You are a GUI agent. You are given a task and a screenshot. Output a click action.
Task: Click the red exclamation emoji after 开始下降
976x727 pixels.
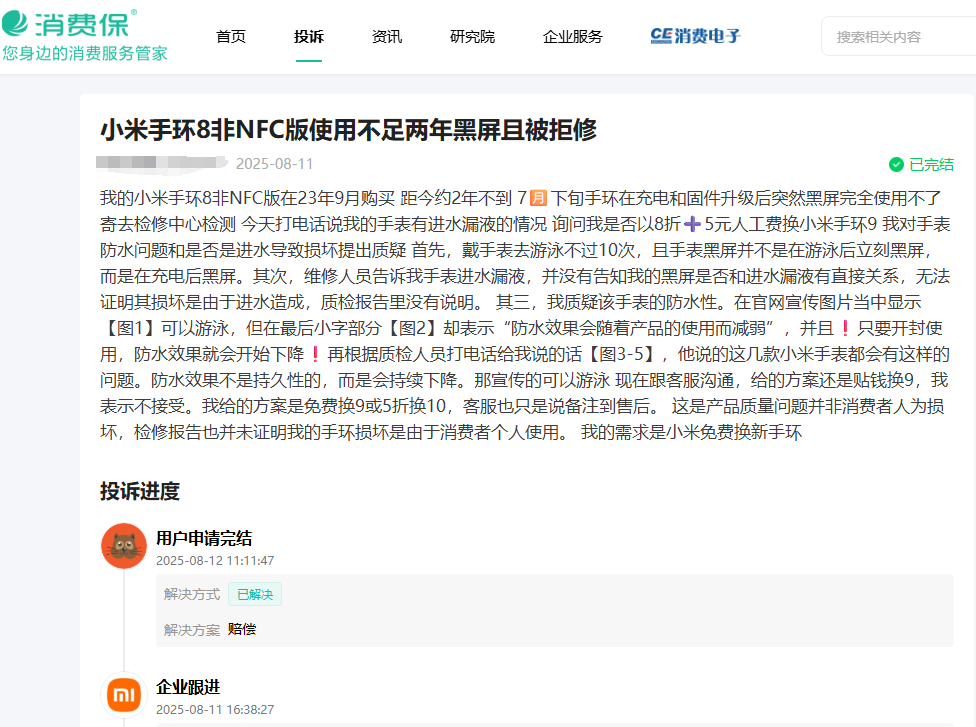click(x=316, y=354)
